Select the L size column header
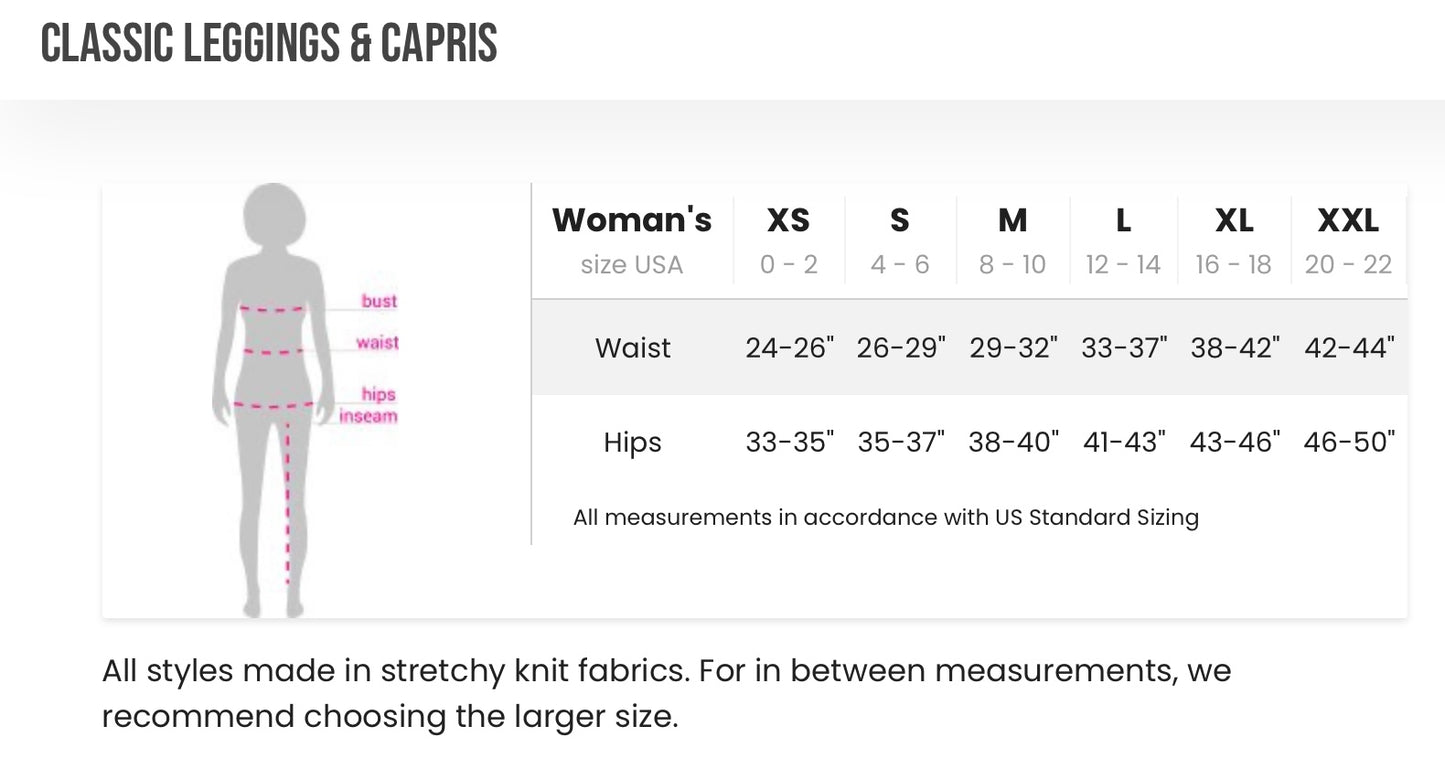 coord(1123,220)
